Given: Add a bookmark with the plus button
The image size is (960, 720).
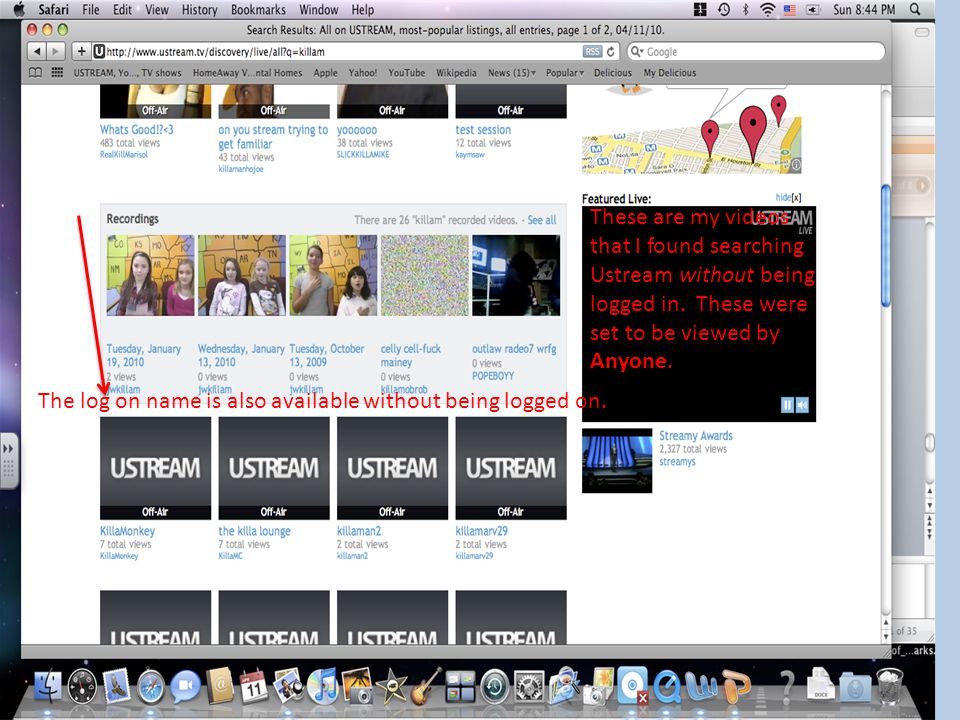Looking at the screenshot, I should (81, 52).
